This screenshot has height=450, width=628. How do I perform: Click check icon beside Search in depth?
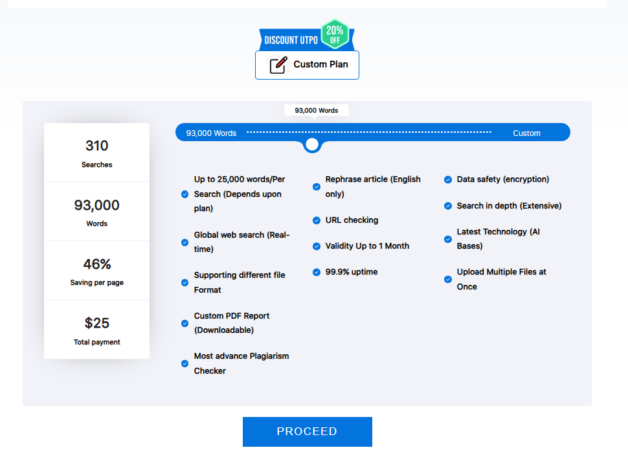[448, 206]
